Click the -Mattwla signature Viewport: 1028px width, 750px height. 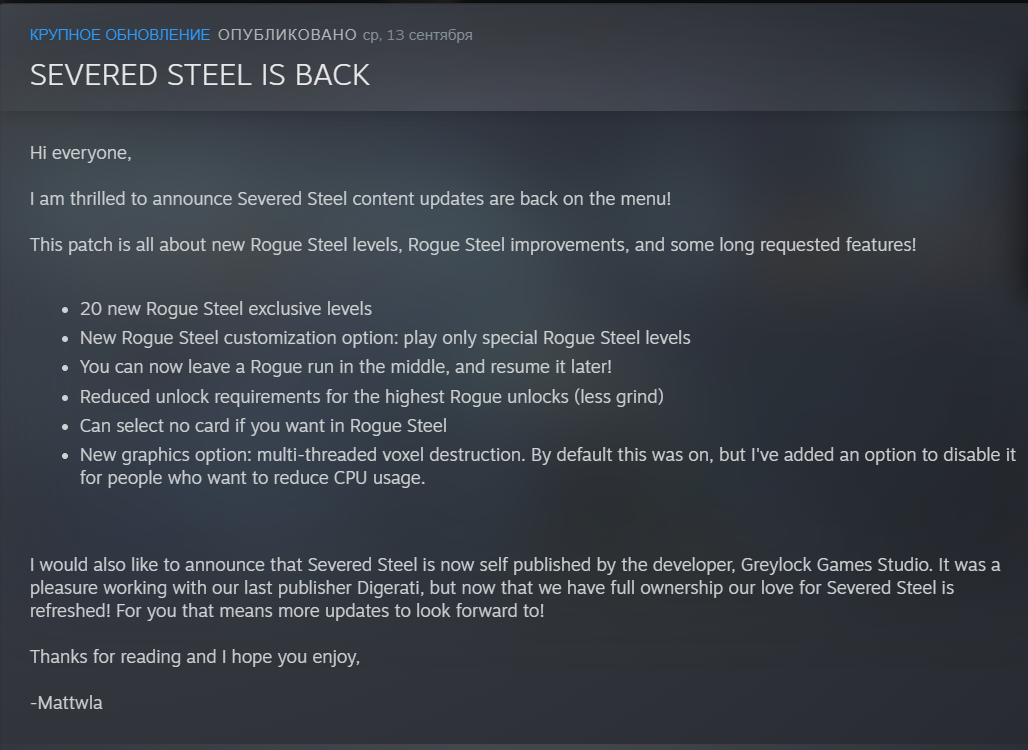[66, 702]
